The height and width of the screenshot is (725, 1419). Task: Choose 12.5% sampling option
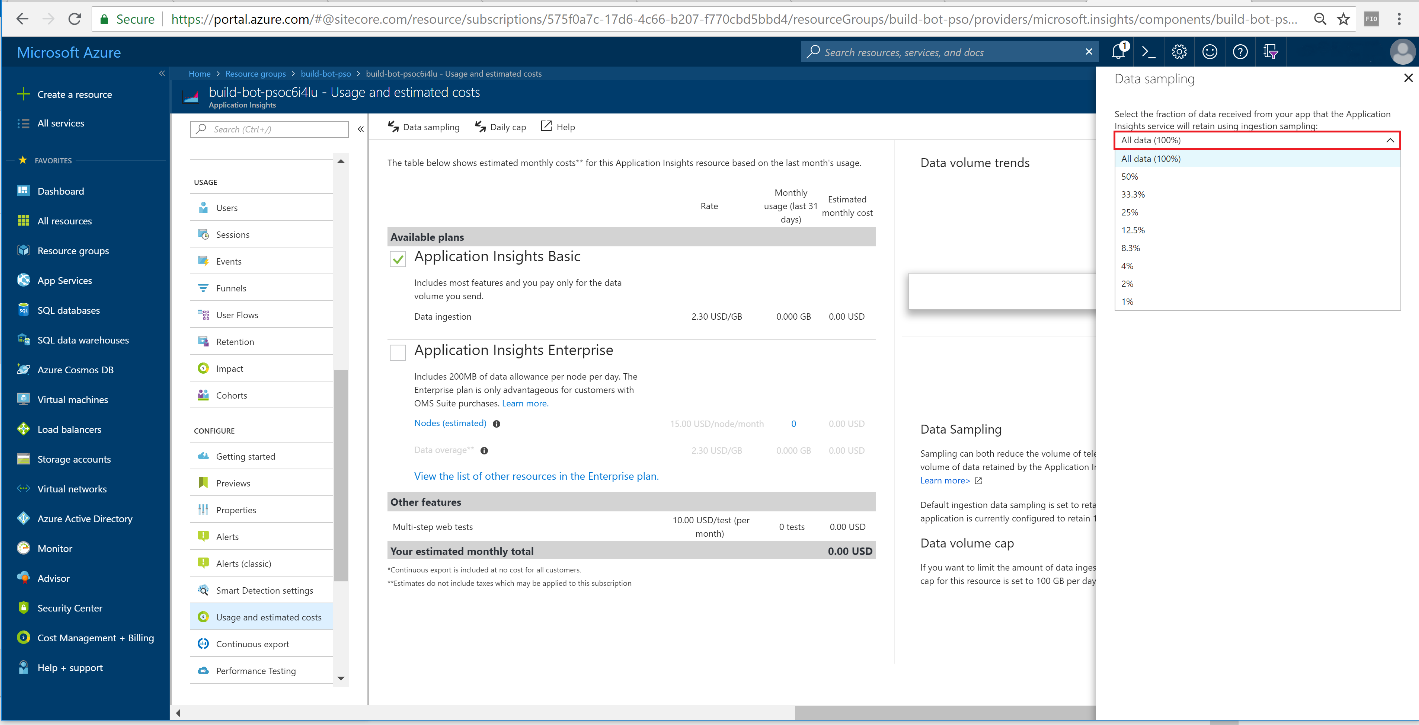(x=1257, y=230)
